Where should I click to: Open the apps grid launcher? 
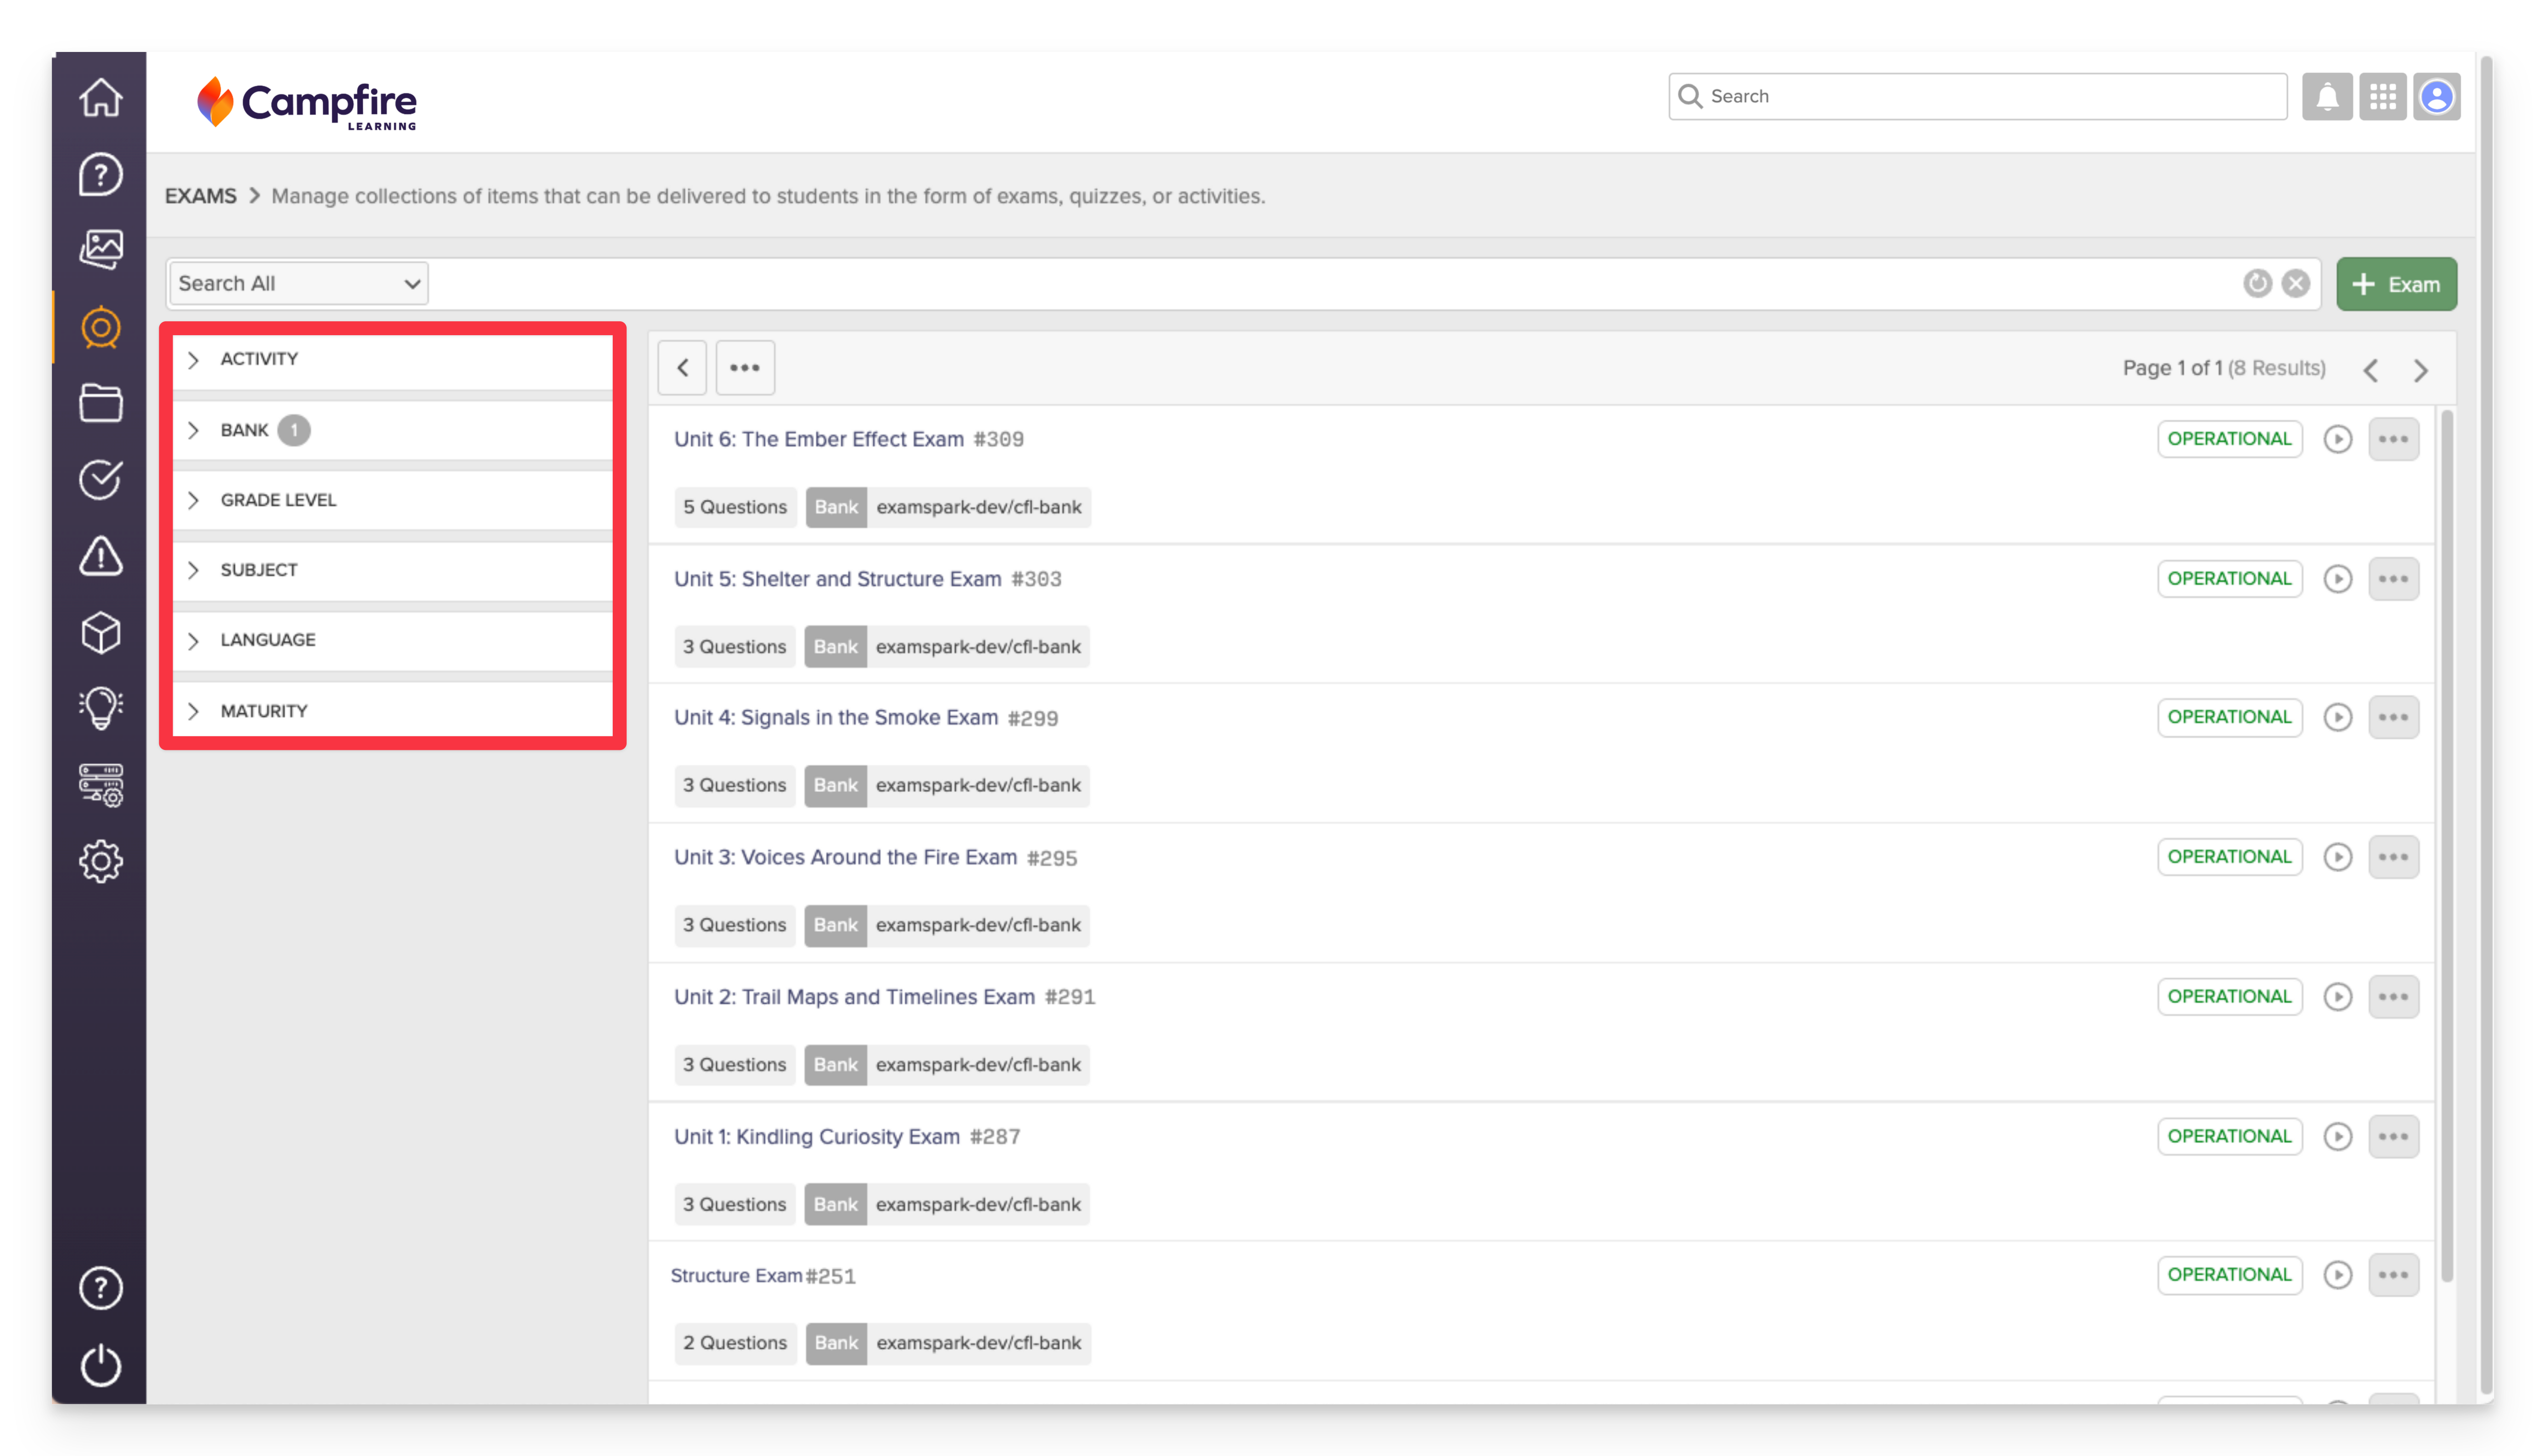click(x=2383, y=97)
